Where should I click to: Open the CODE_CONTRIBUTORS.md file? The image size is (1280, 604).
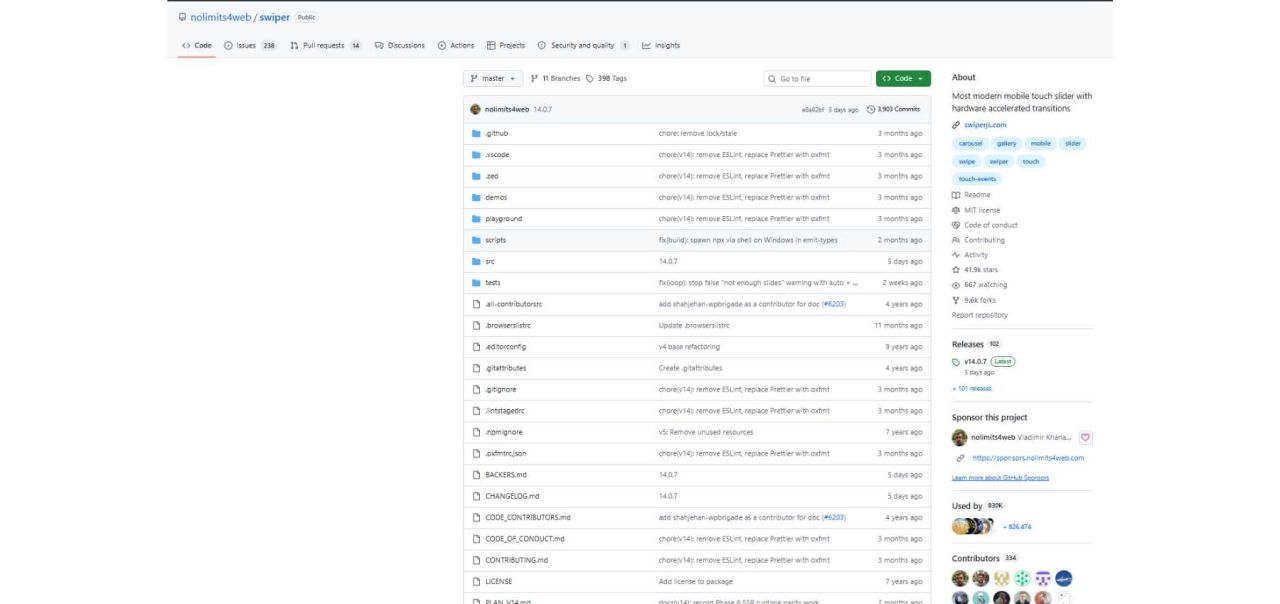527,517
